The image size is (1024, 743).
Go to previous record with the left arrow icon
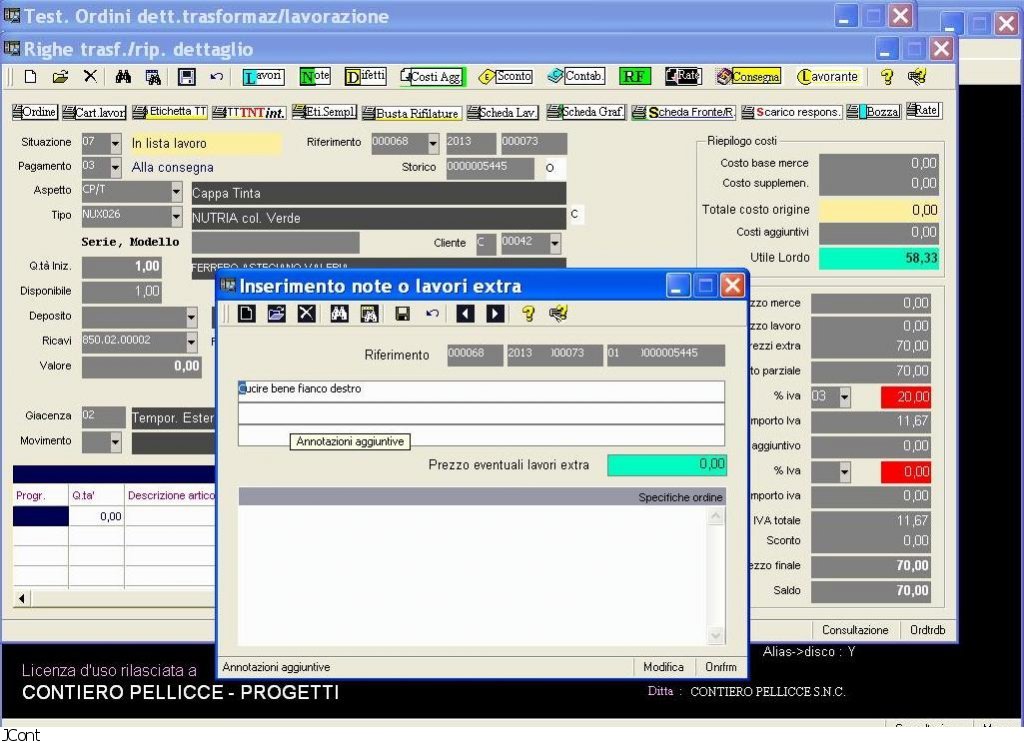465,314
